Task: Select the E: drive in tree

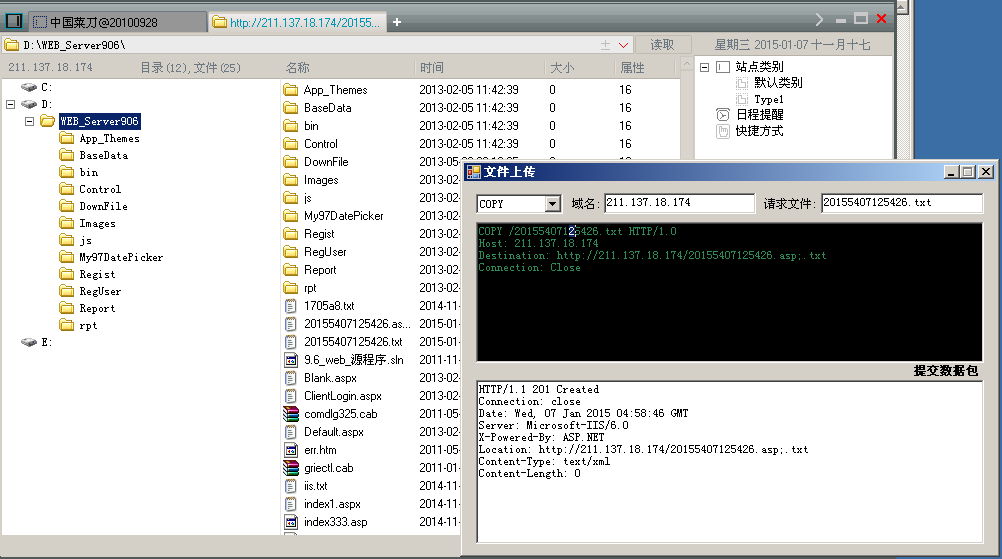Action: point(46,342)
